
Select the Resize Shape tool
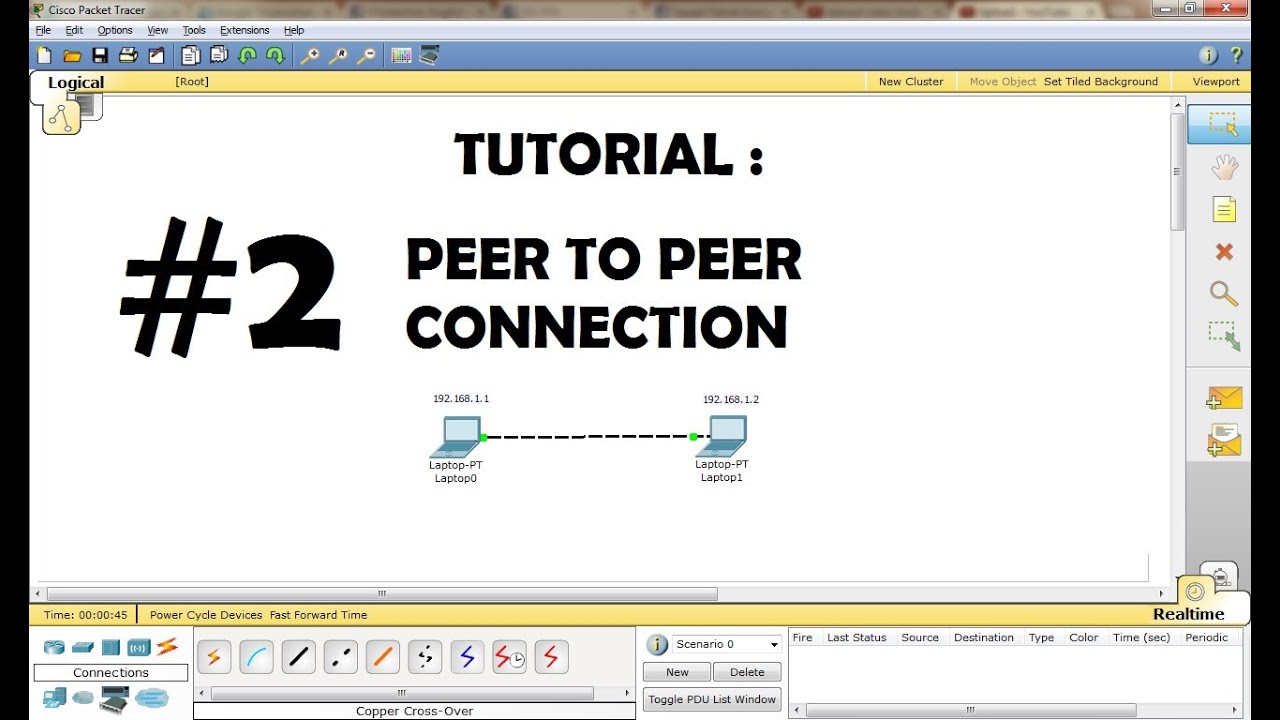tap(1224, 336)
